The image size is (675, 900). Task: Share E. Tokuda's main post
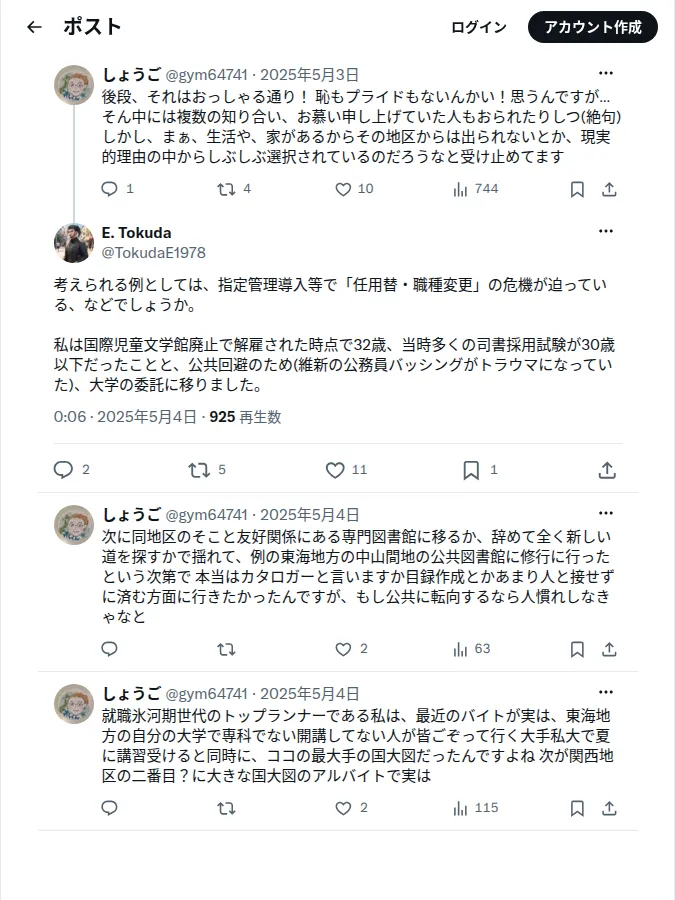pos(607,470)
